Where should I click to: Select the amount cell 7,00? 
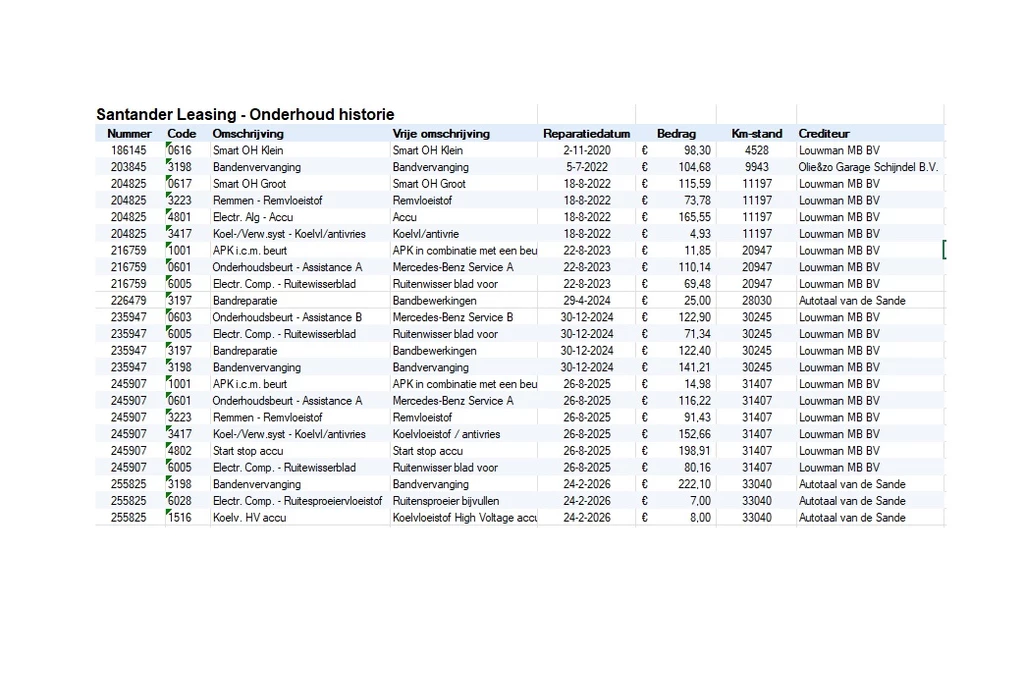point(700,501)
